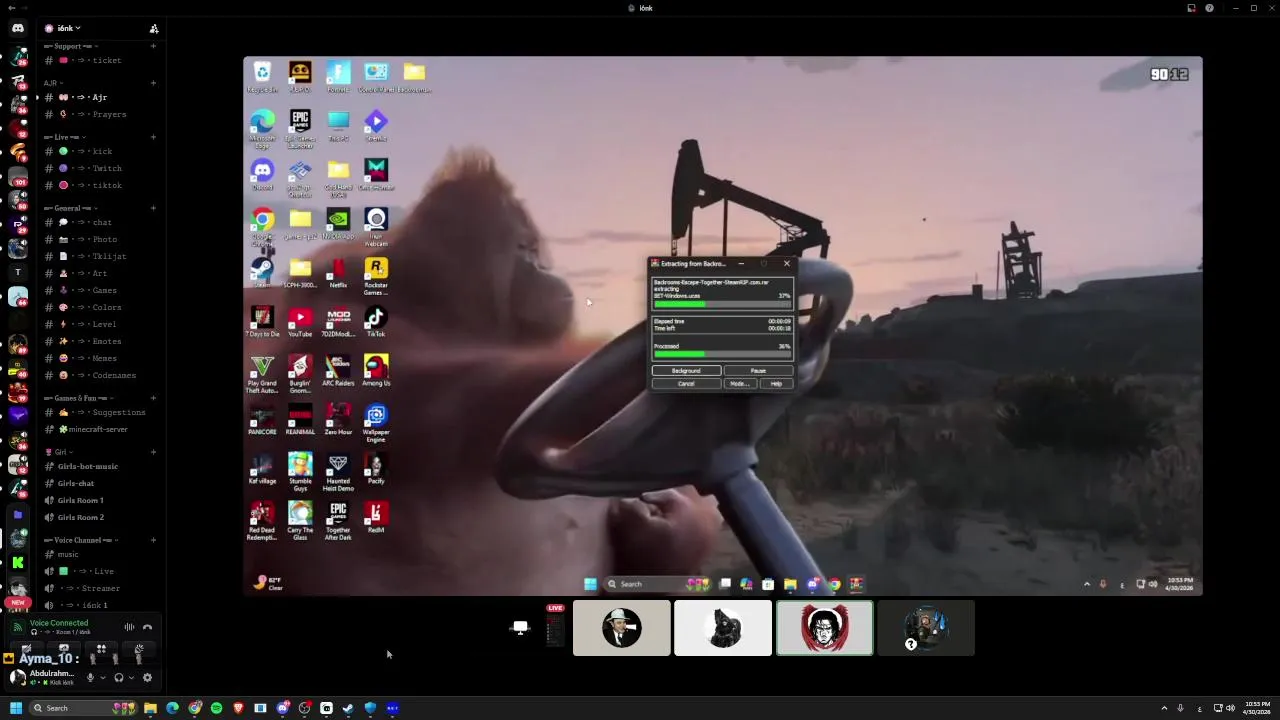Viewport: 1280px width, 720px height.
Task: Open the server folder icon in sidebar
Action: 18,515
